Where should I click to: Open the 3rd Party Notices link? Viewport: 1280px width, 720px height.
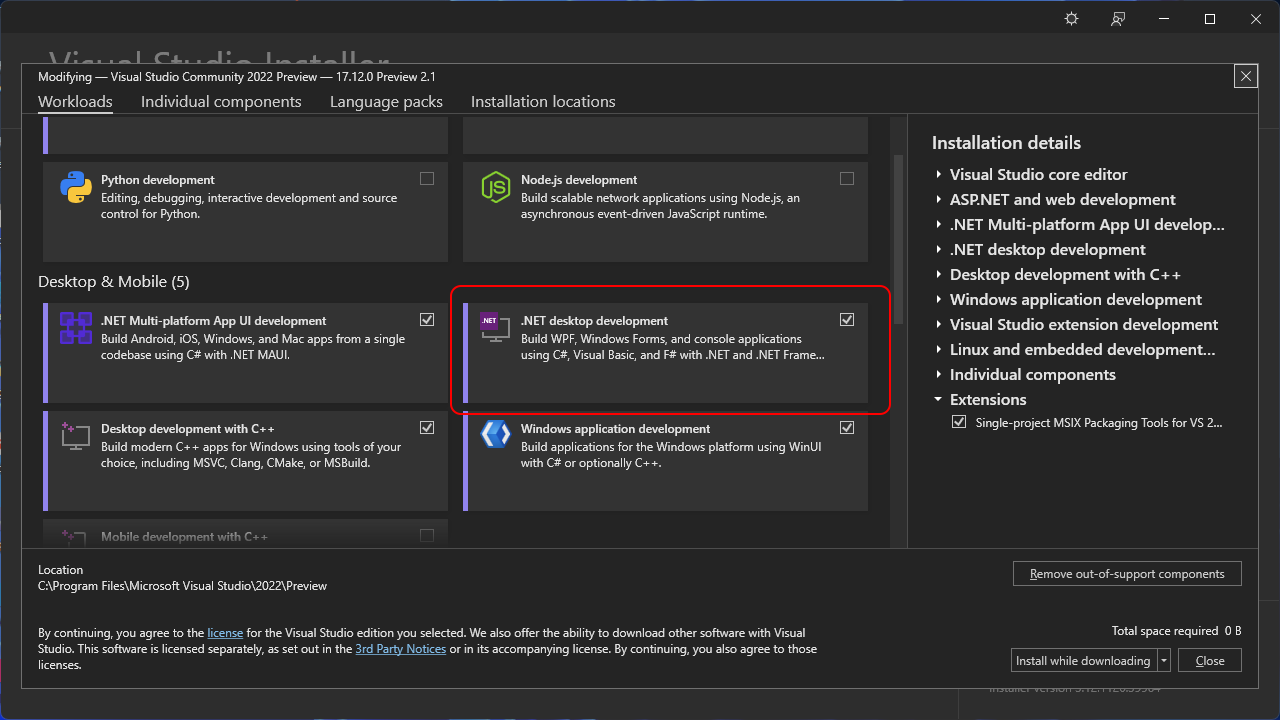(x=400, y=649)
